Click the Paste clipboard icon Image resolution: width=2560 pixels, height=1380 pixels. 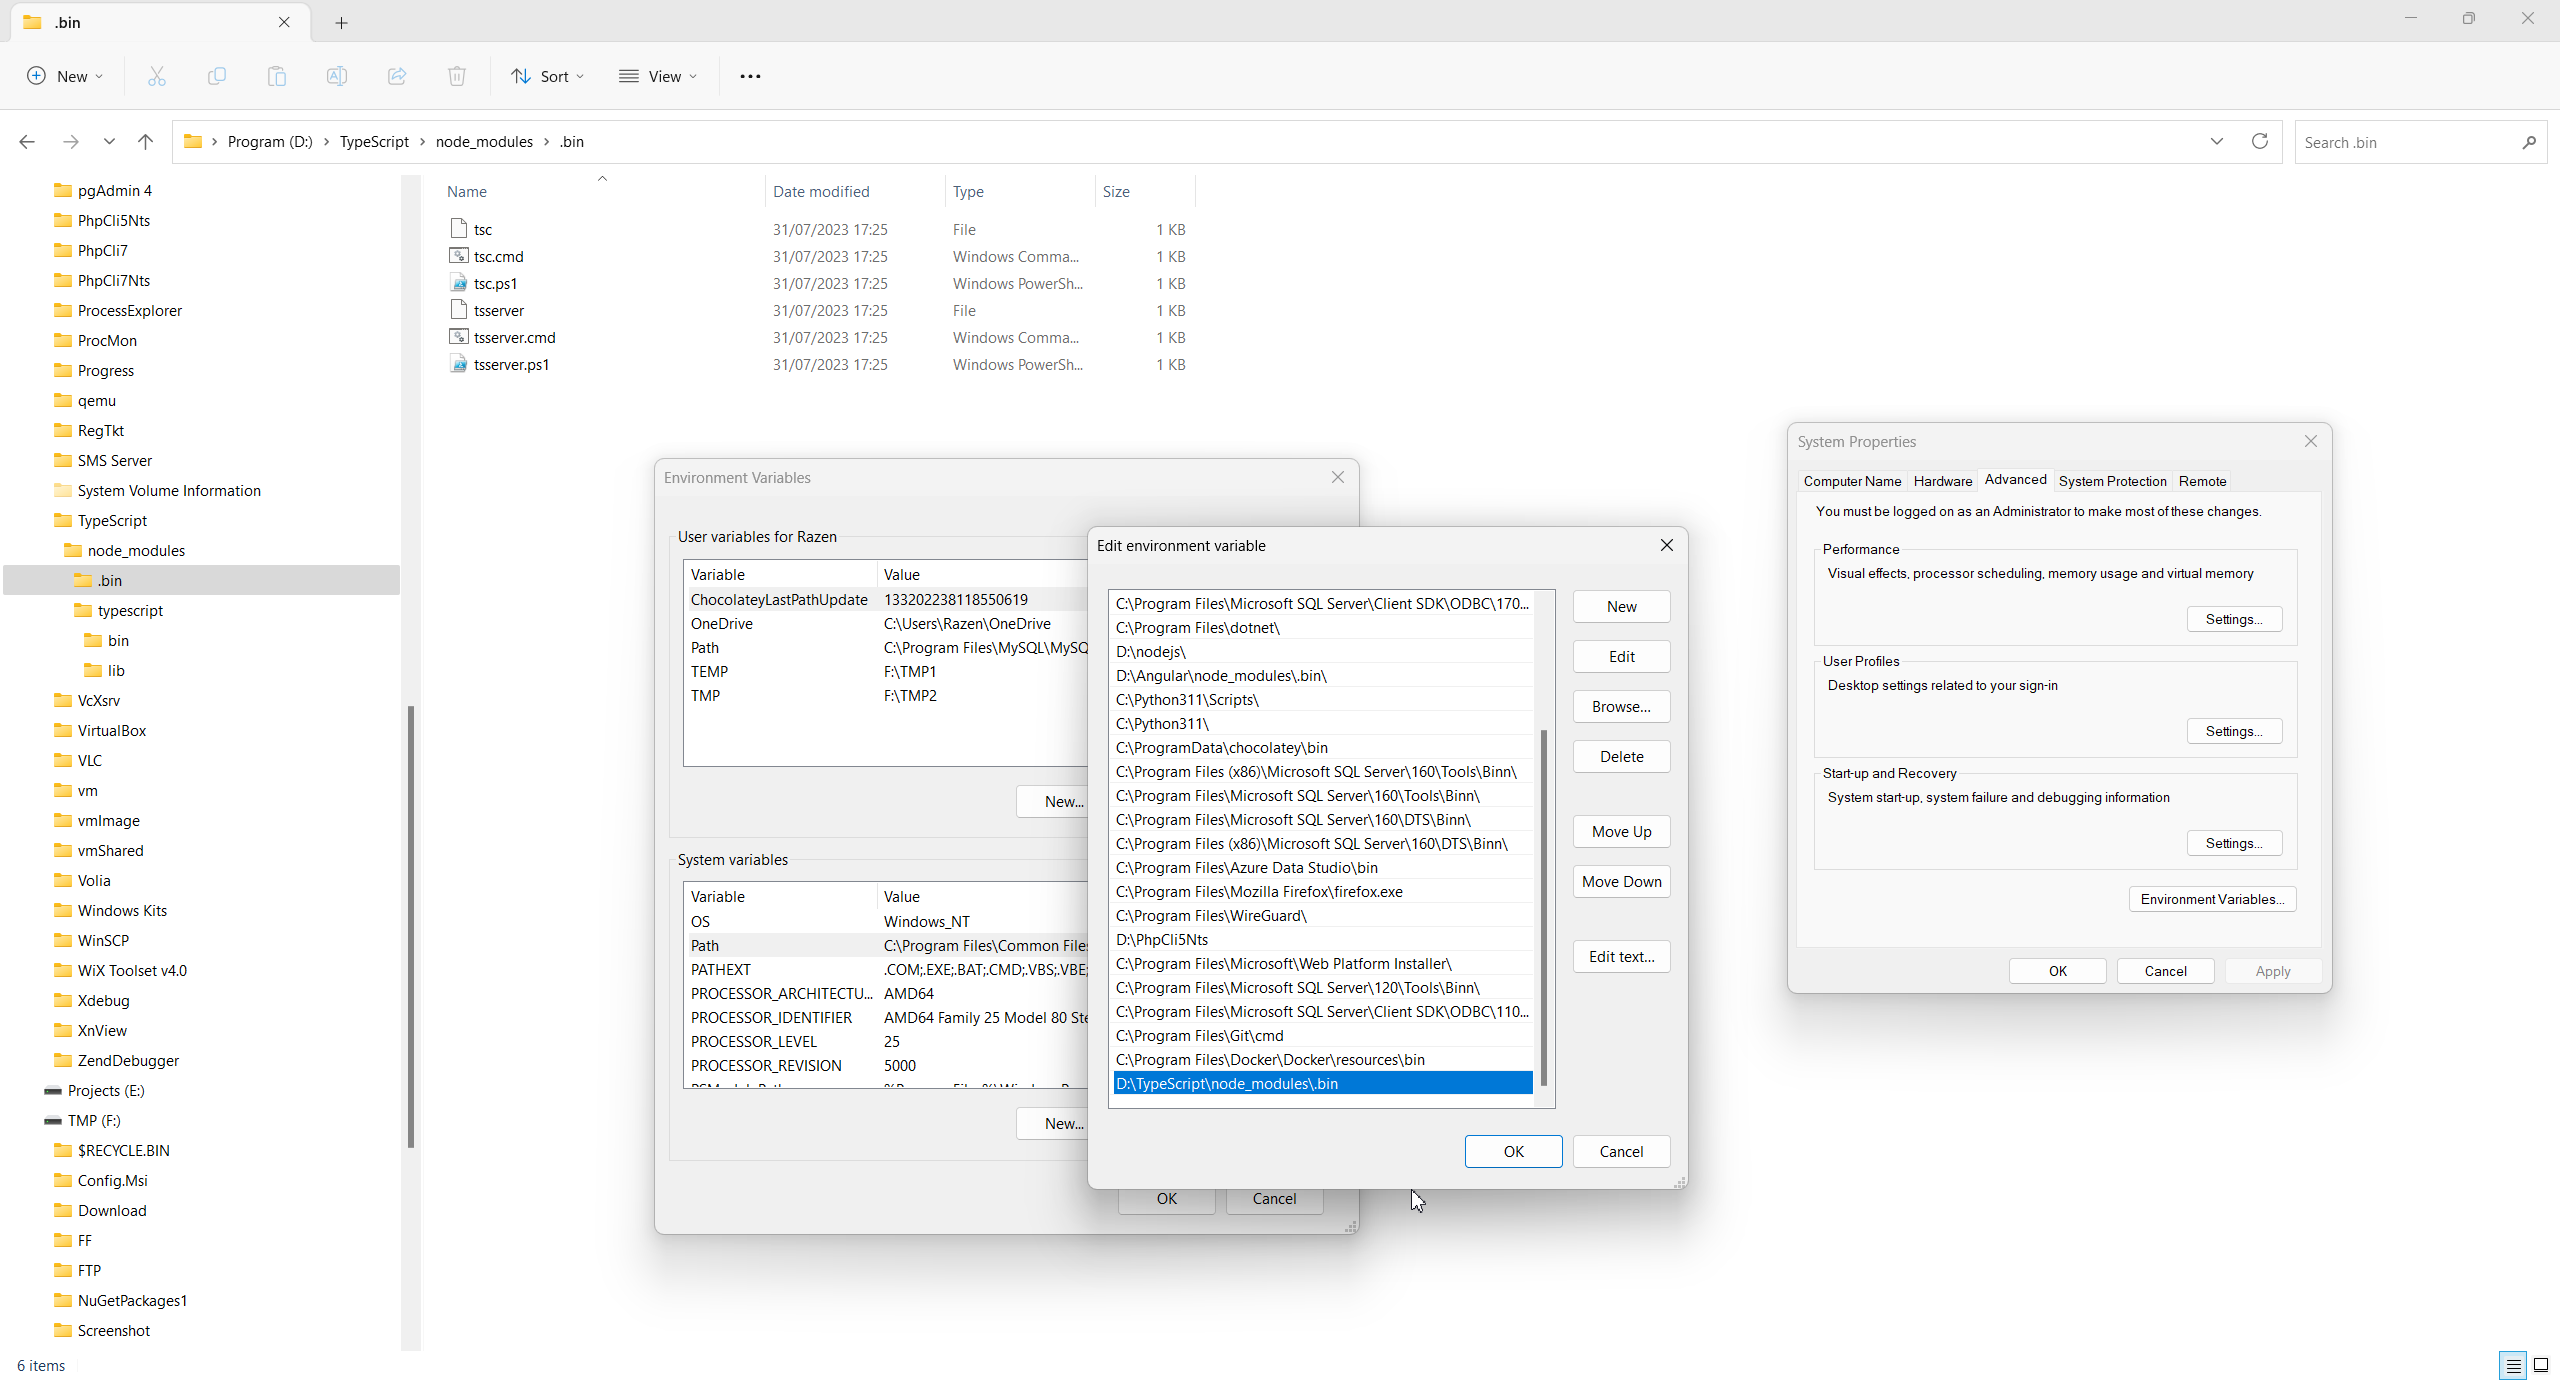click(277, 76)
